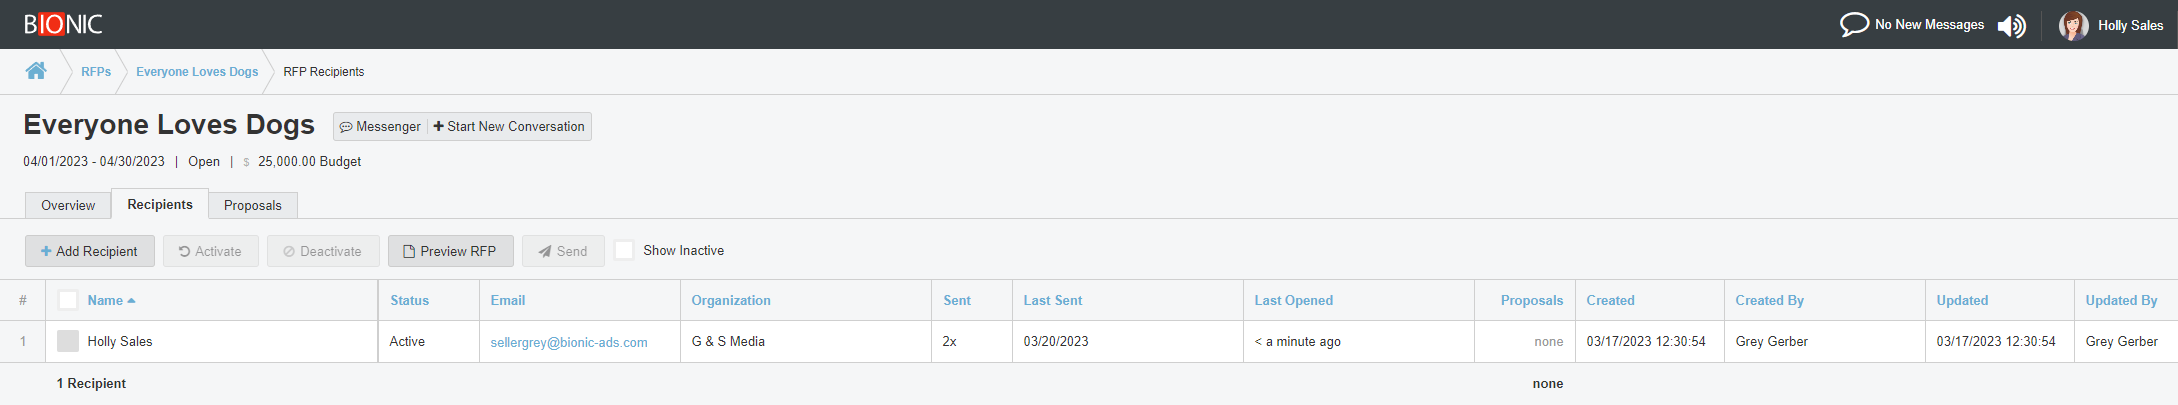The height and width of the screenshot is (405, 2178).
Task: Sort recipients by Name column
Action: pos(106,300)
